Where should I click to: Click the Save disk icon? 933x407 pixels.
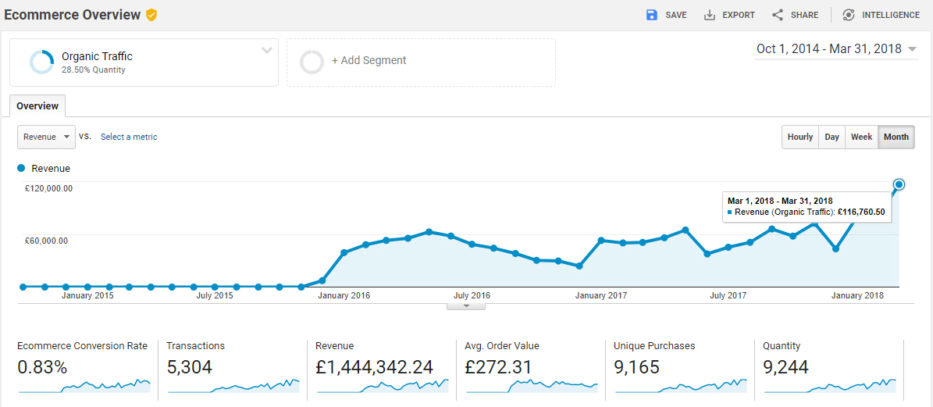[652, 15]
